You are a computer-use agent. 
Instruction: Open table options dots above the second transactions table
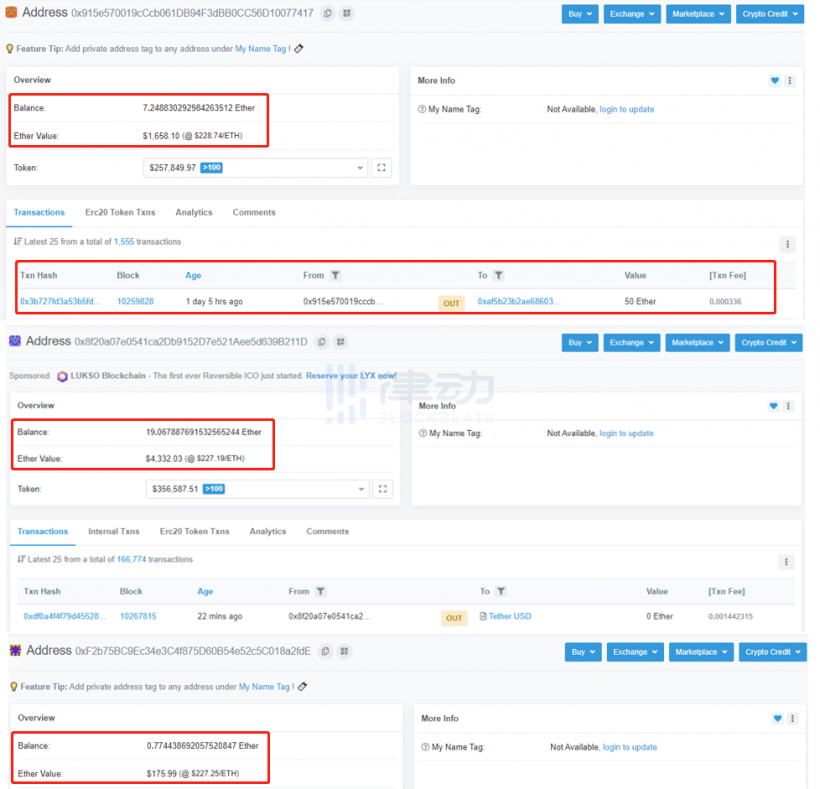pos(786,562)
